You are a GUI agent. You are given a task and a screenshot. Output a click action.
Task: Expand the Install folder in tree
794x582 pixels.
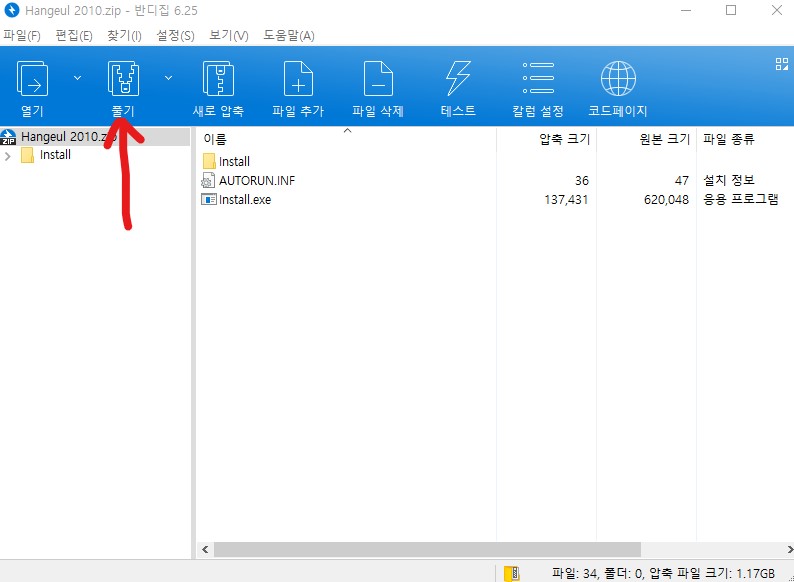(8, 156)
